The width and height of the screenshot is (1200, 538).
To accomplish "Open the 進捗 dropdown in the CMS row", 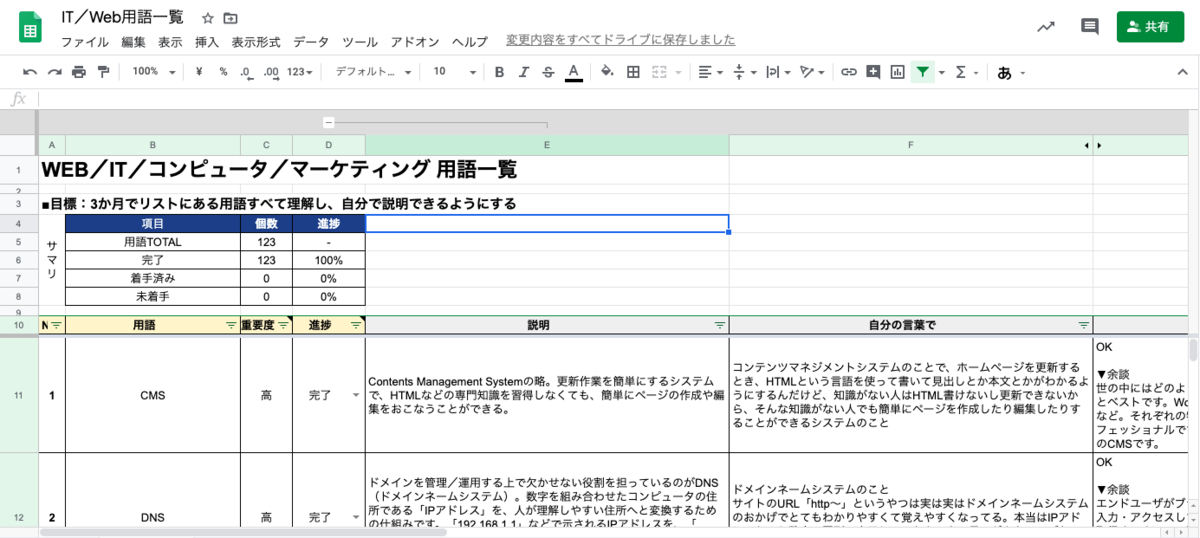I will click(x=354, y=396).
